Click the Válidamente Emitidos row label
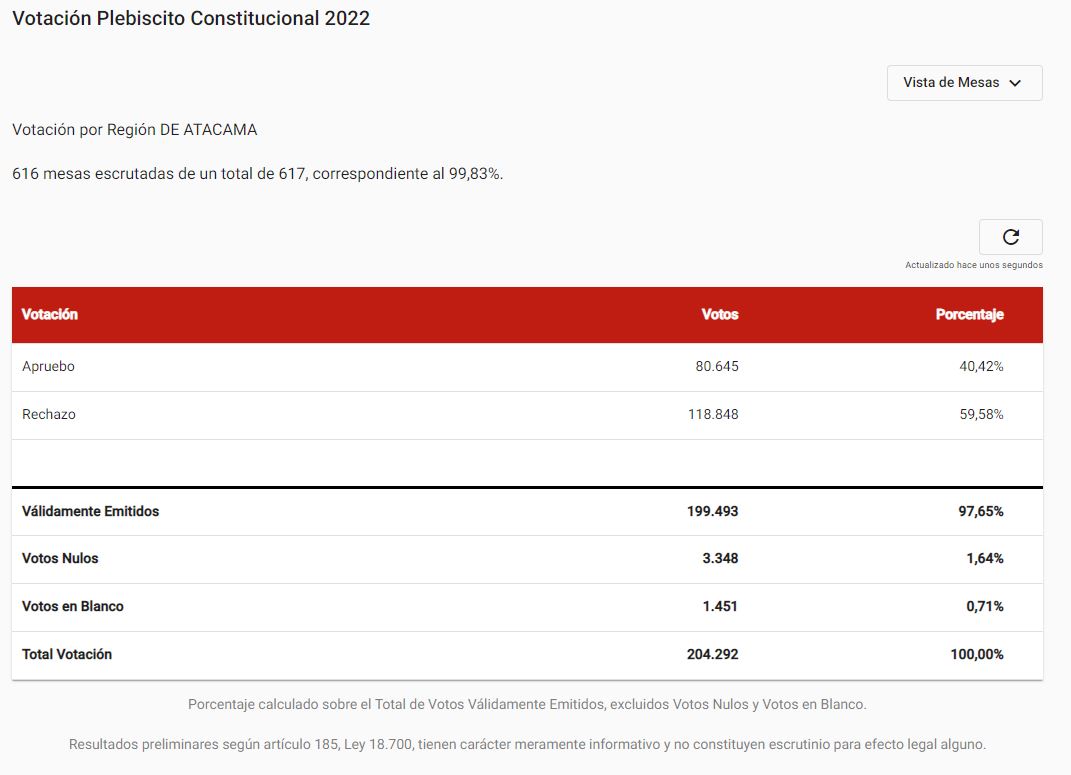1071x775 pixels. pos(90,511)
